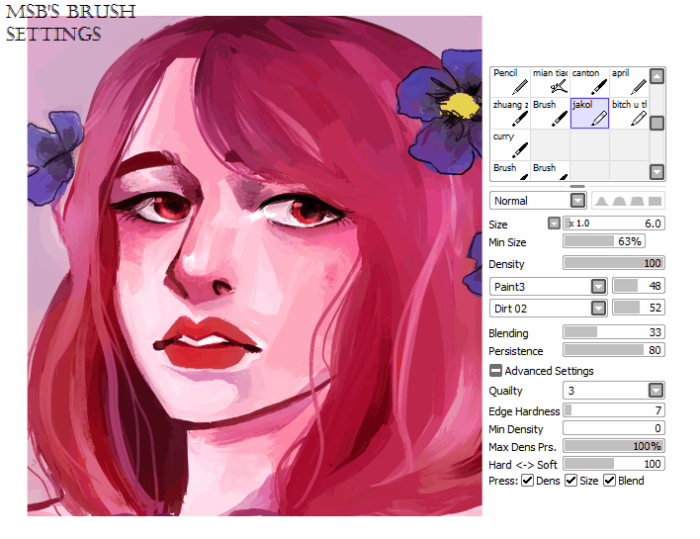Adjust the Paint3 intensity slider at 48
The image size is (700, 539).
tap(639, 286)
